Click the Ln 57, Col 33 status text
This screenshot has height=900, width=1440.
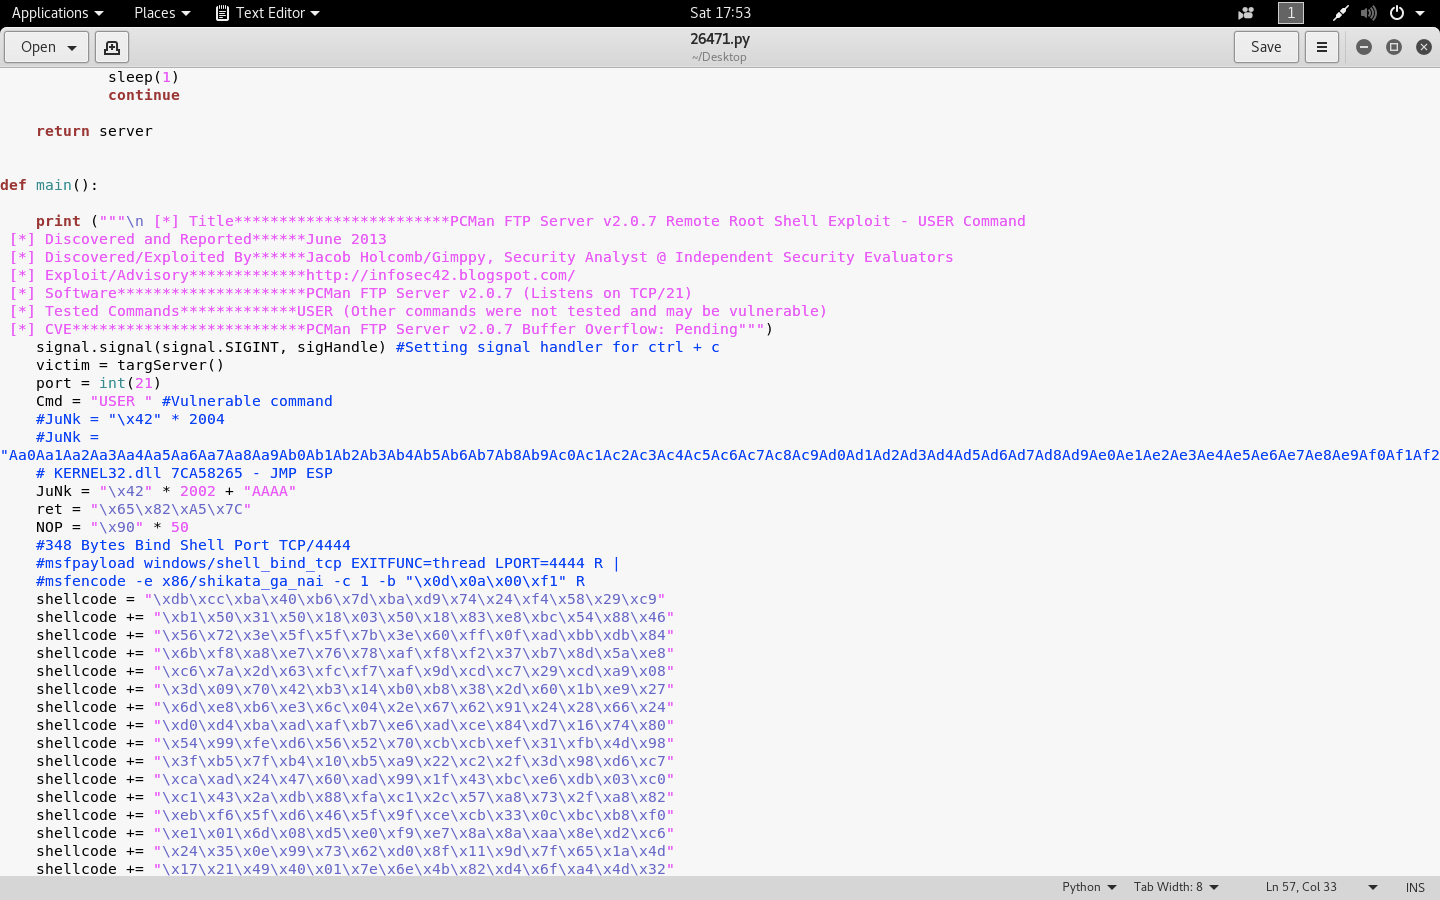tap(1301, 887)
